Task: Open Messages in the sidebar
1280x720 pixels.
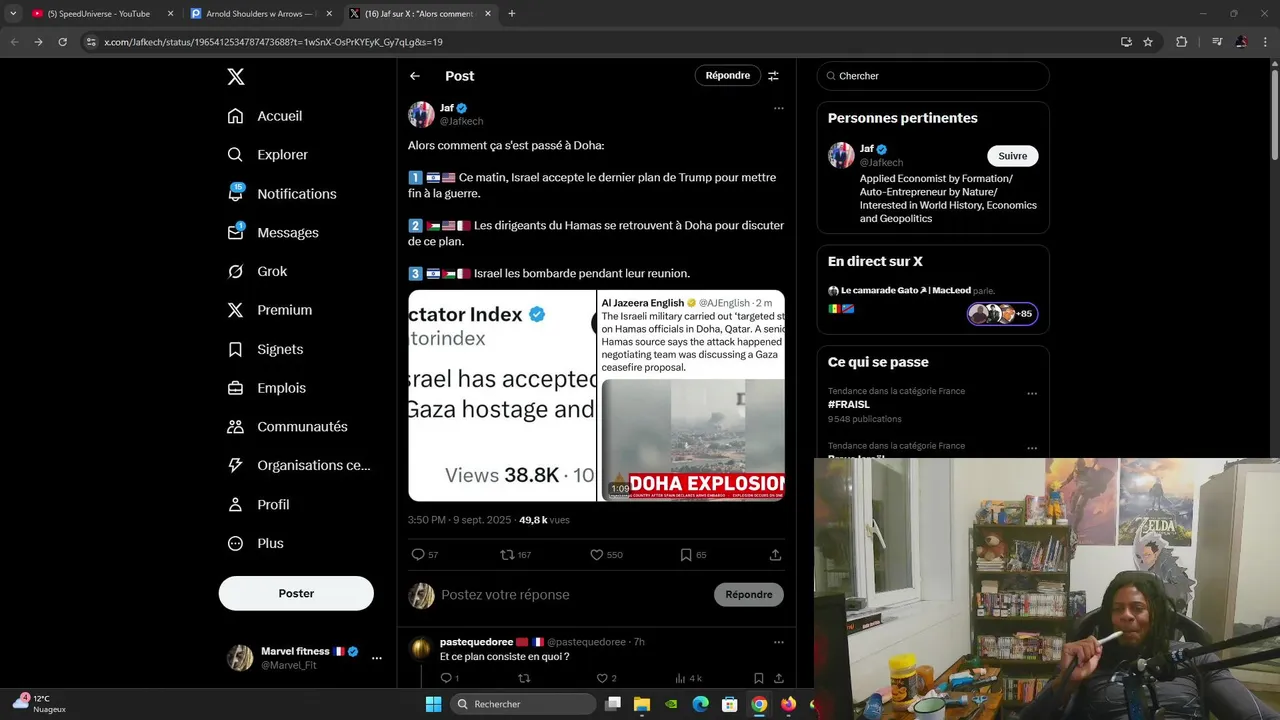Action: tap(273, 233)
